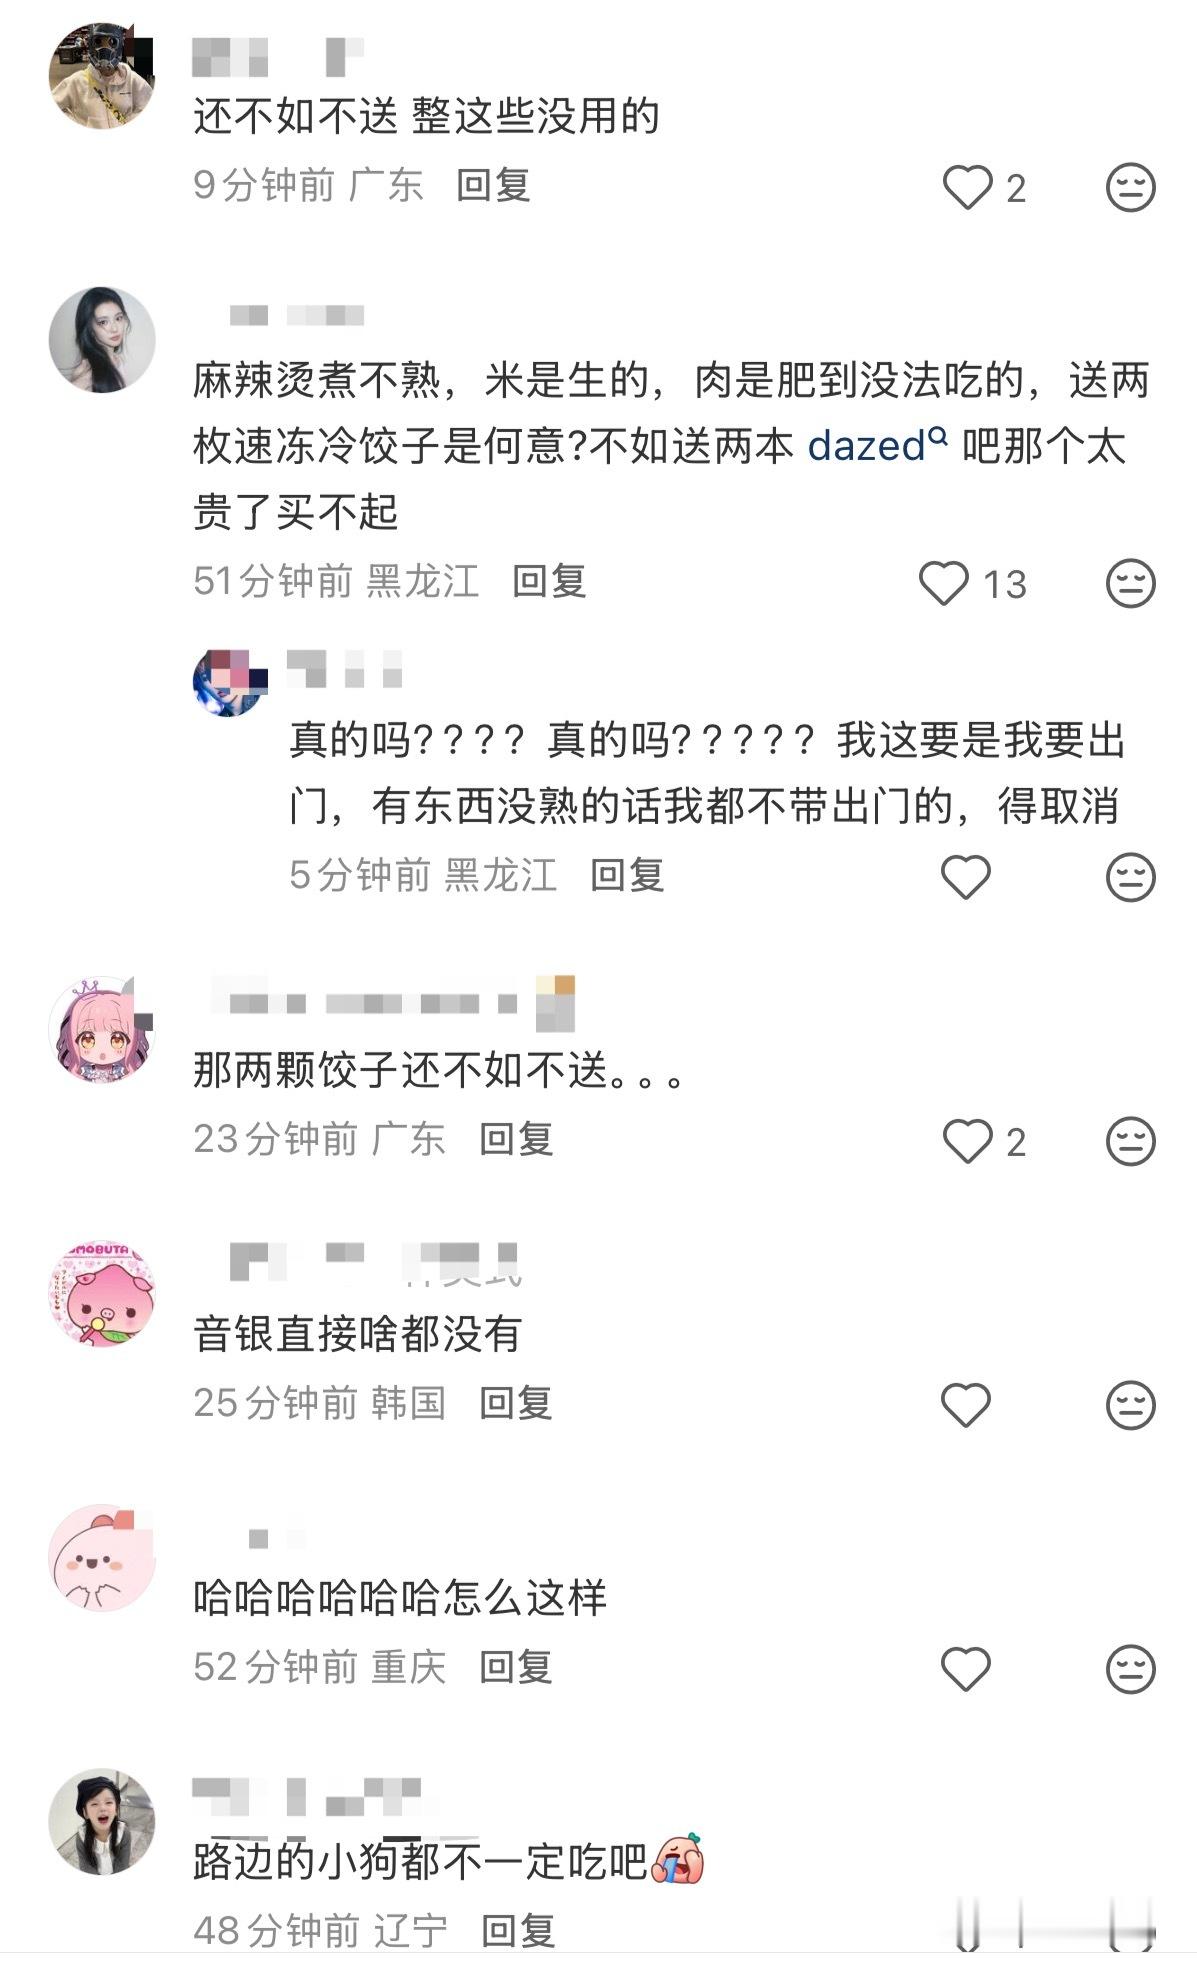
Task: Dislike the 还不如不送 整这些没用的 comment
Action: (x=1131, y=187)
